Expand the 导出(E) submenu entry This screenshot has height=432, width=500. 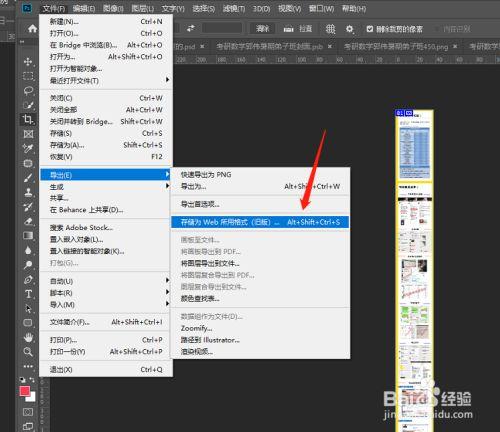coord(106,175)
